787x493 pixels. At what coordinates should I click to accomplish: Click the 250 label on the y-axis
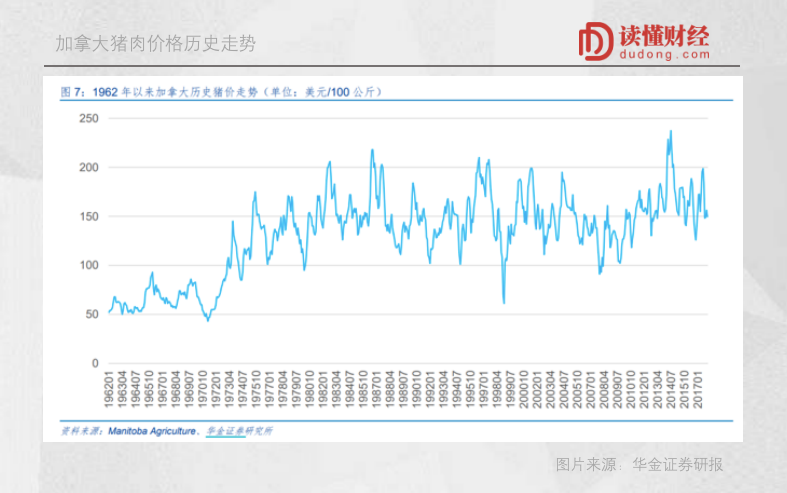[89, 118]
